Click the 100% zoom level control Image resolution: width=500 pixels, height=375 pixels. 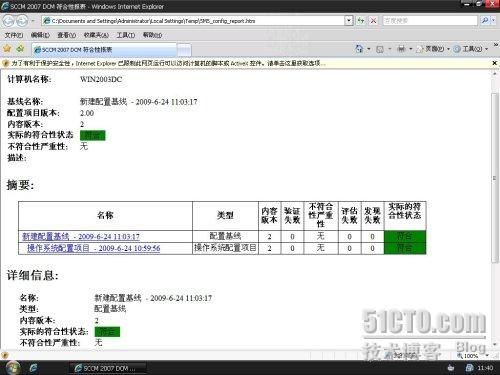point(473,356)
